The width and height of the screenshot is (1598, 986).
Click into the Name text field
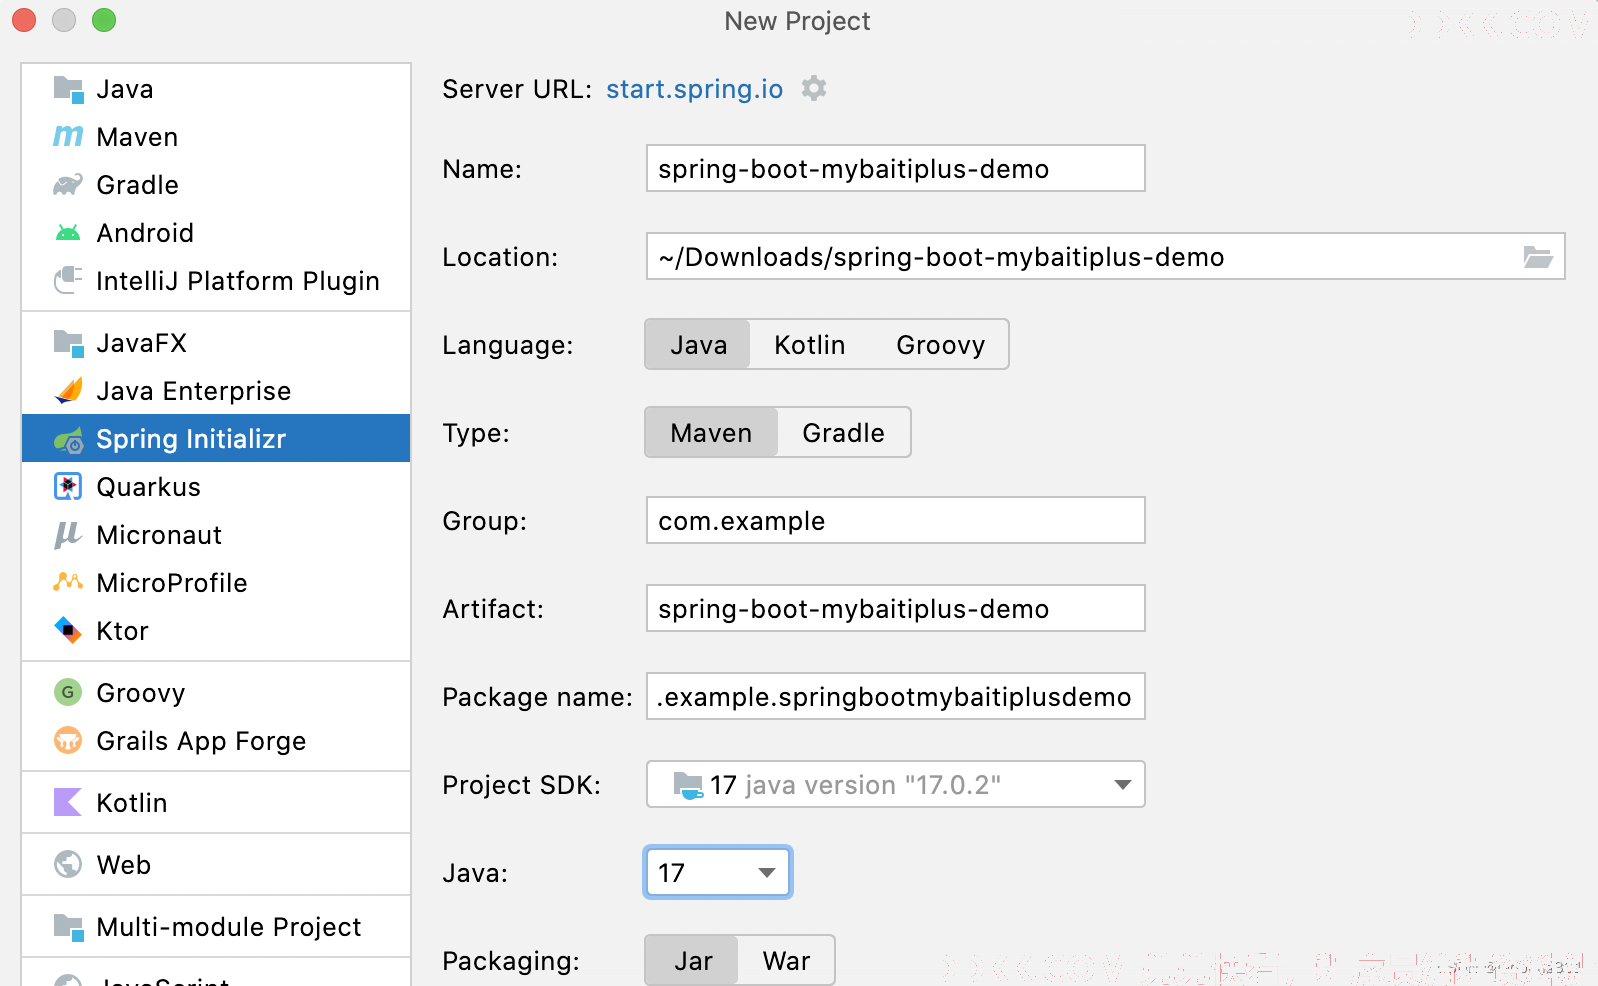895,169
